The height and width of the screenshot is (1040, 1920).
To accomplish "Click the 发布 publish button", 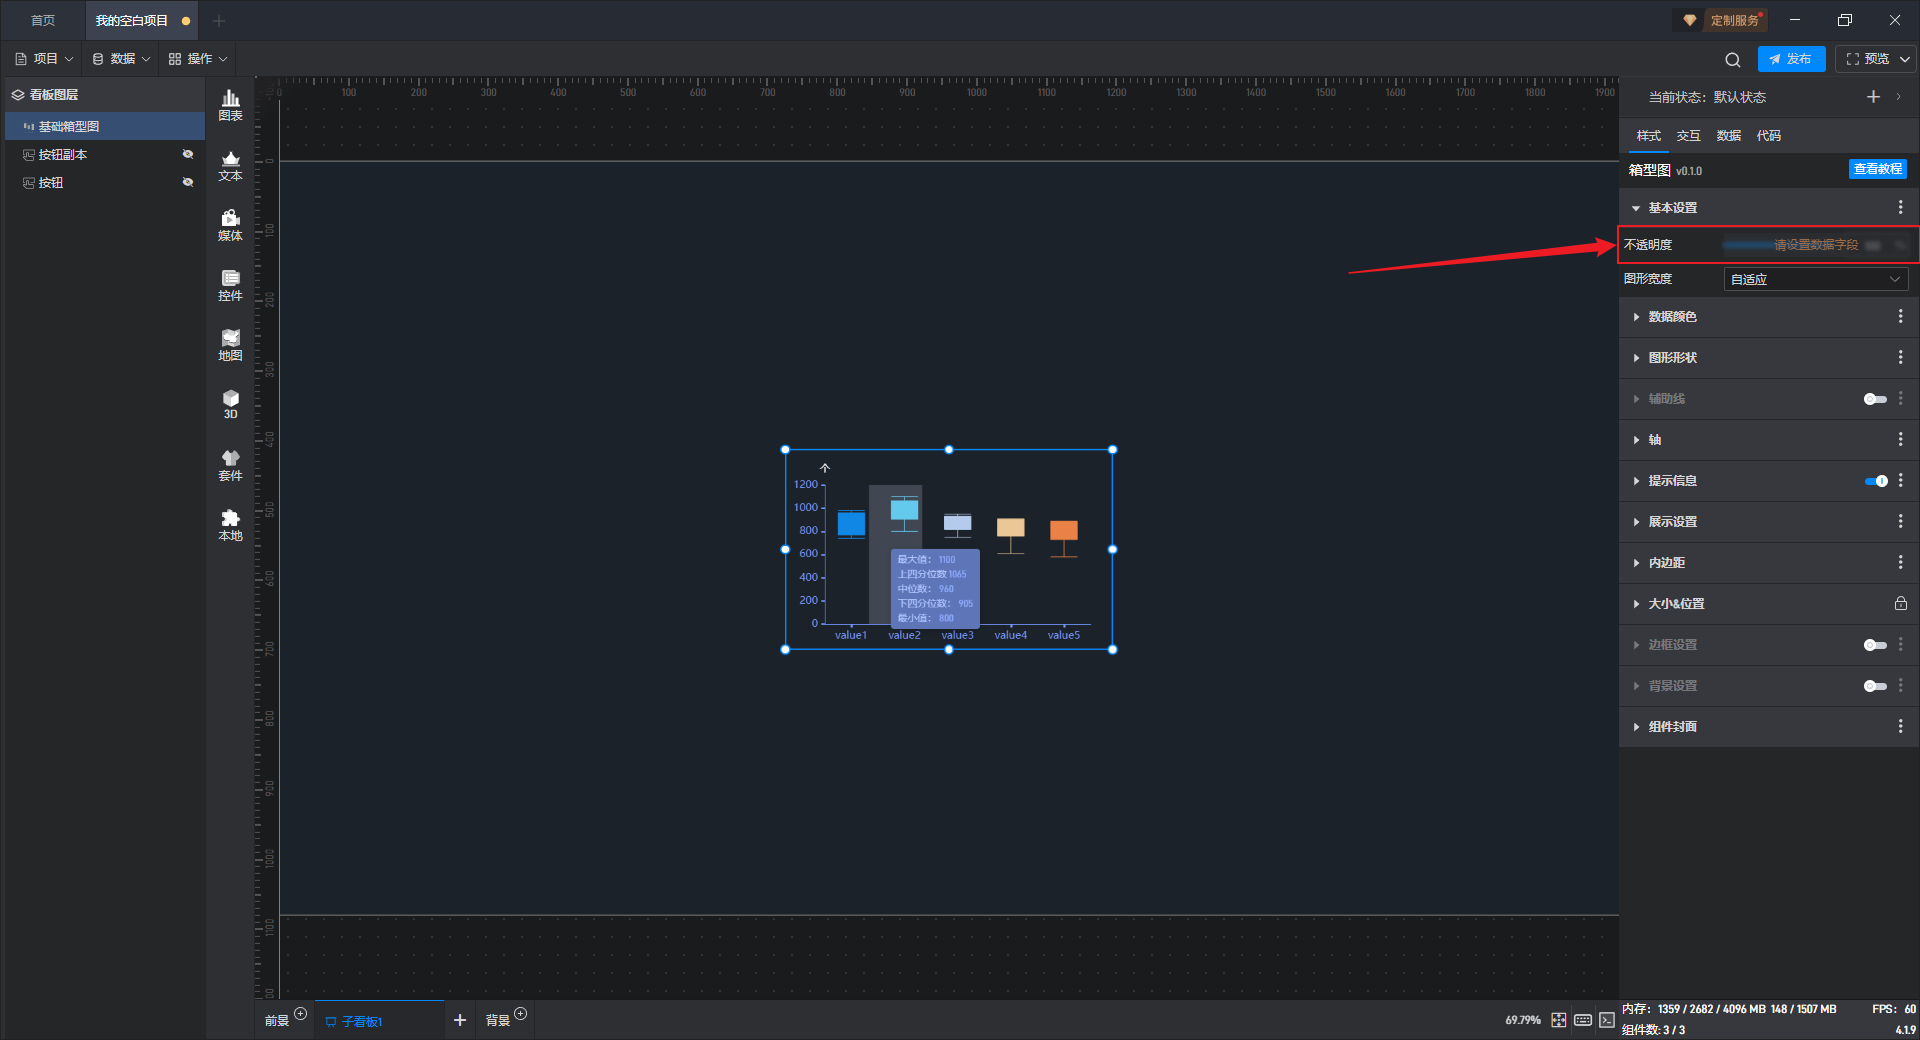I will click(1791, 59).
